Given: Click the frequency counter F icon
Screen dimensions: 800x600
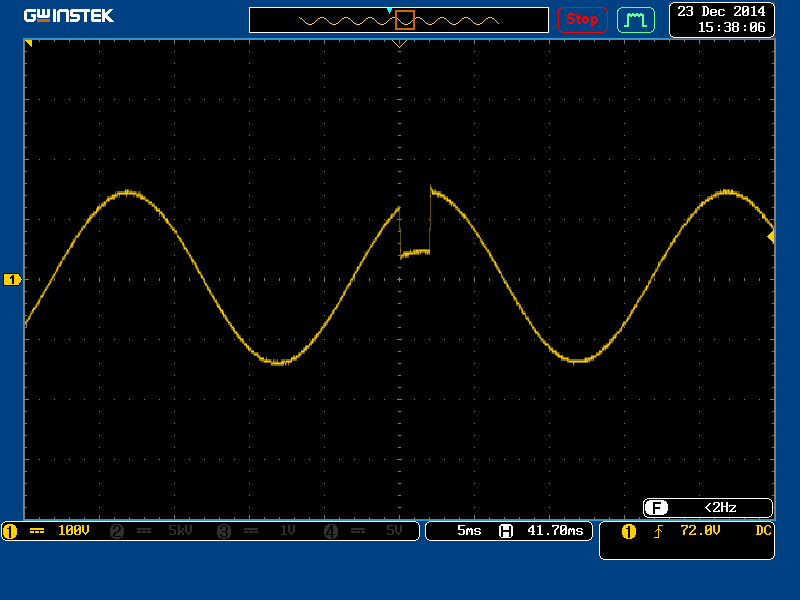Looking at the screenshot, I should point(656,508).
